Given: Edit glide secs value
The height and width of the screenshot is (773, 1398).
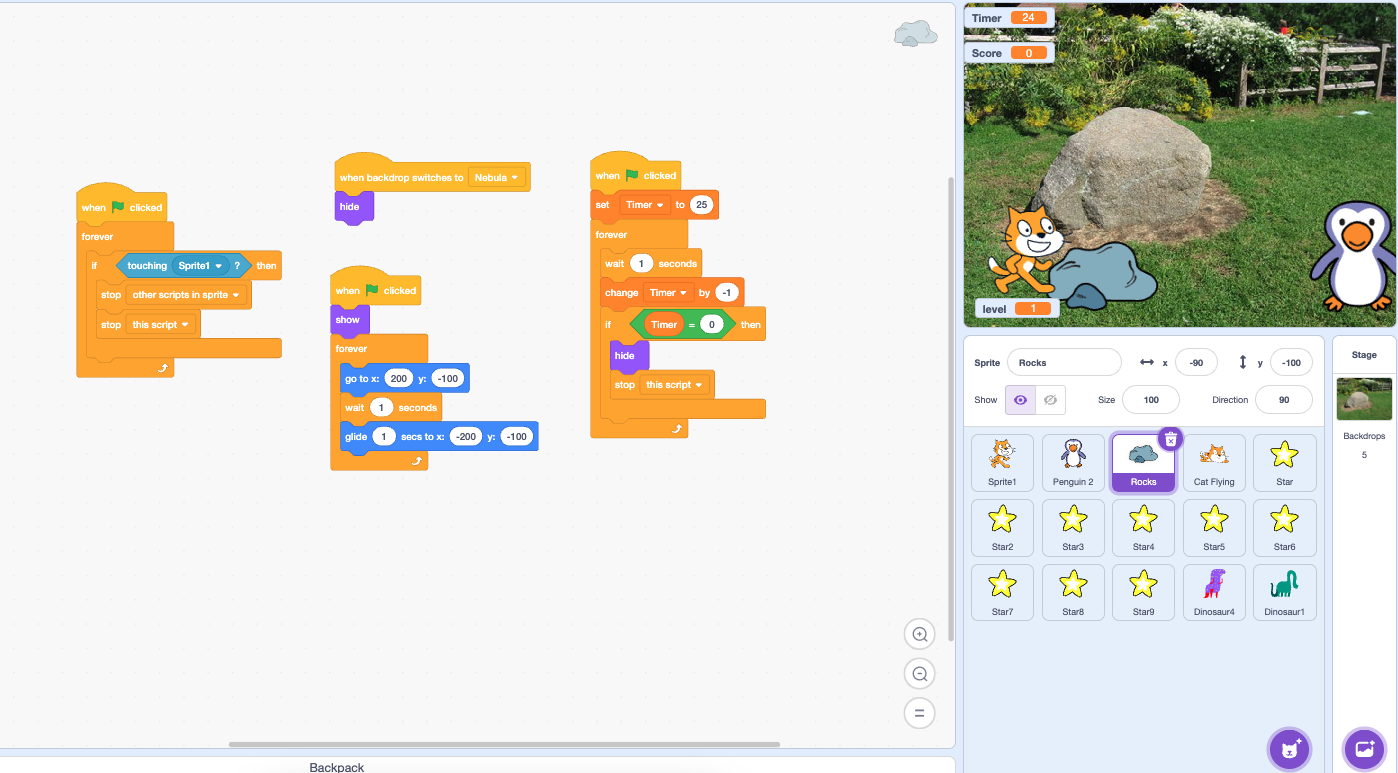Looking at the screenshot, I should pyautogui.click(x=383, y=437).
